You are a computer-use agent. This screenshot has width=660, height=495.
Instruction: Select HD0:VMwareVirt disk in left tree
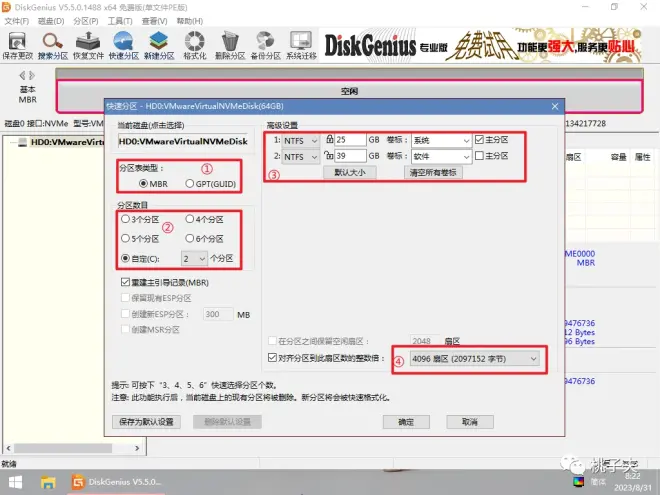pos(67,142)
